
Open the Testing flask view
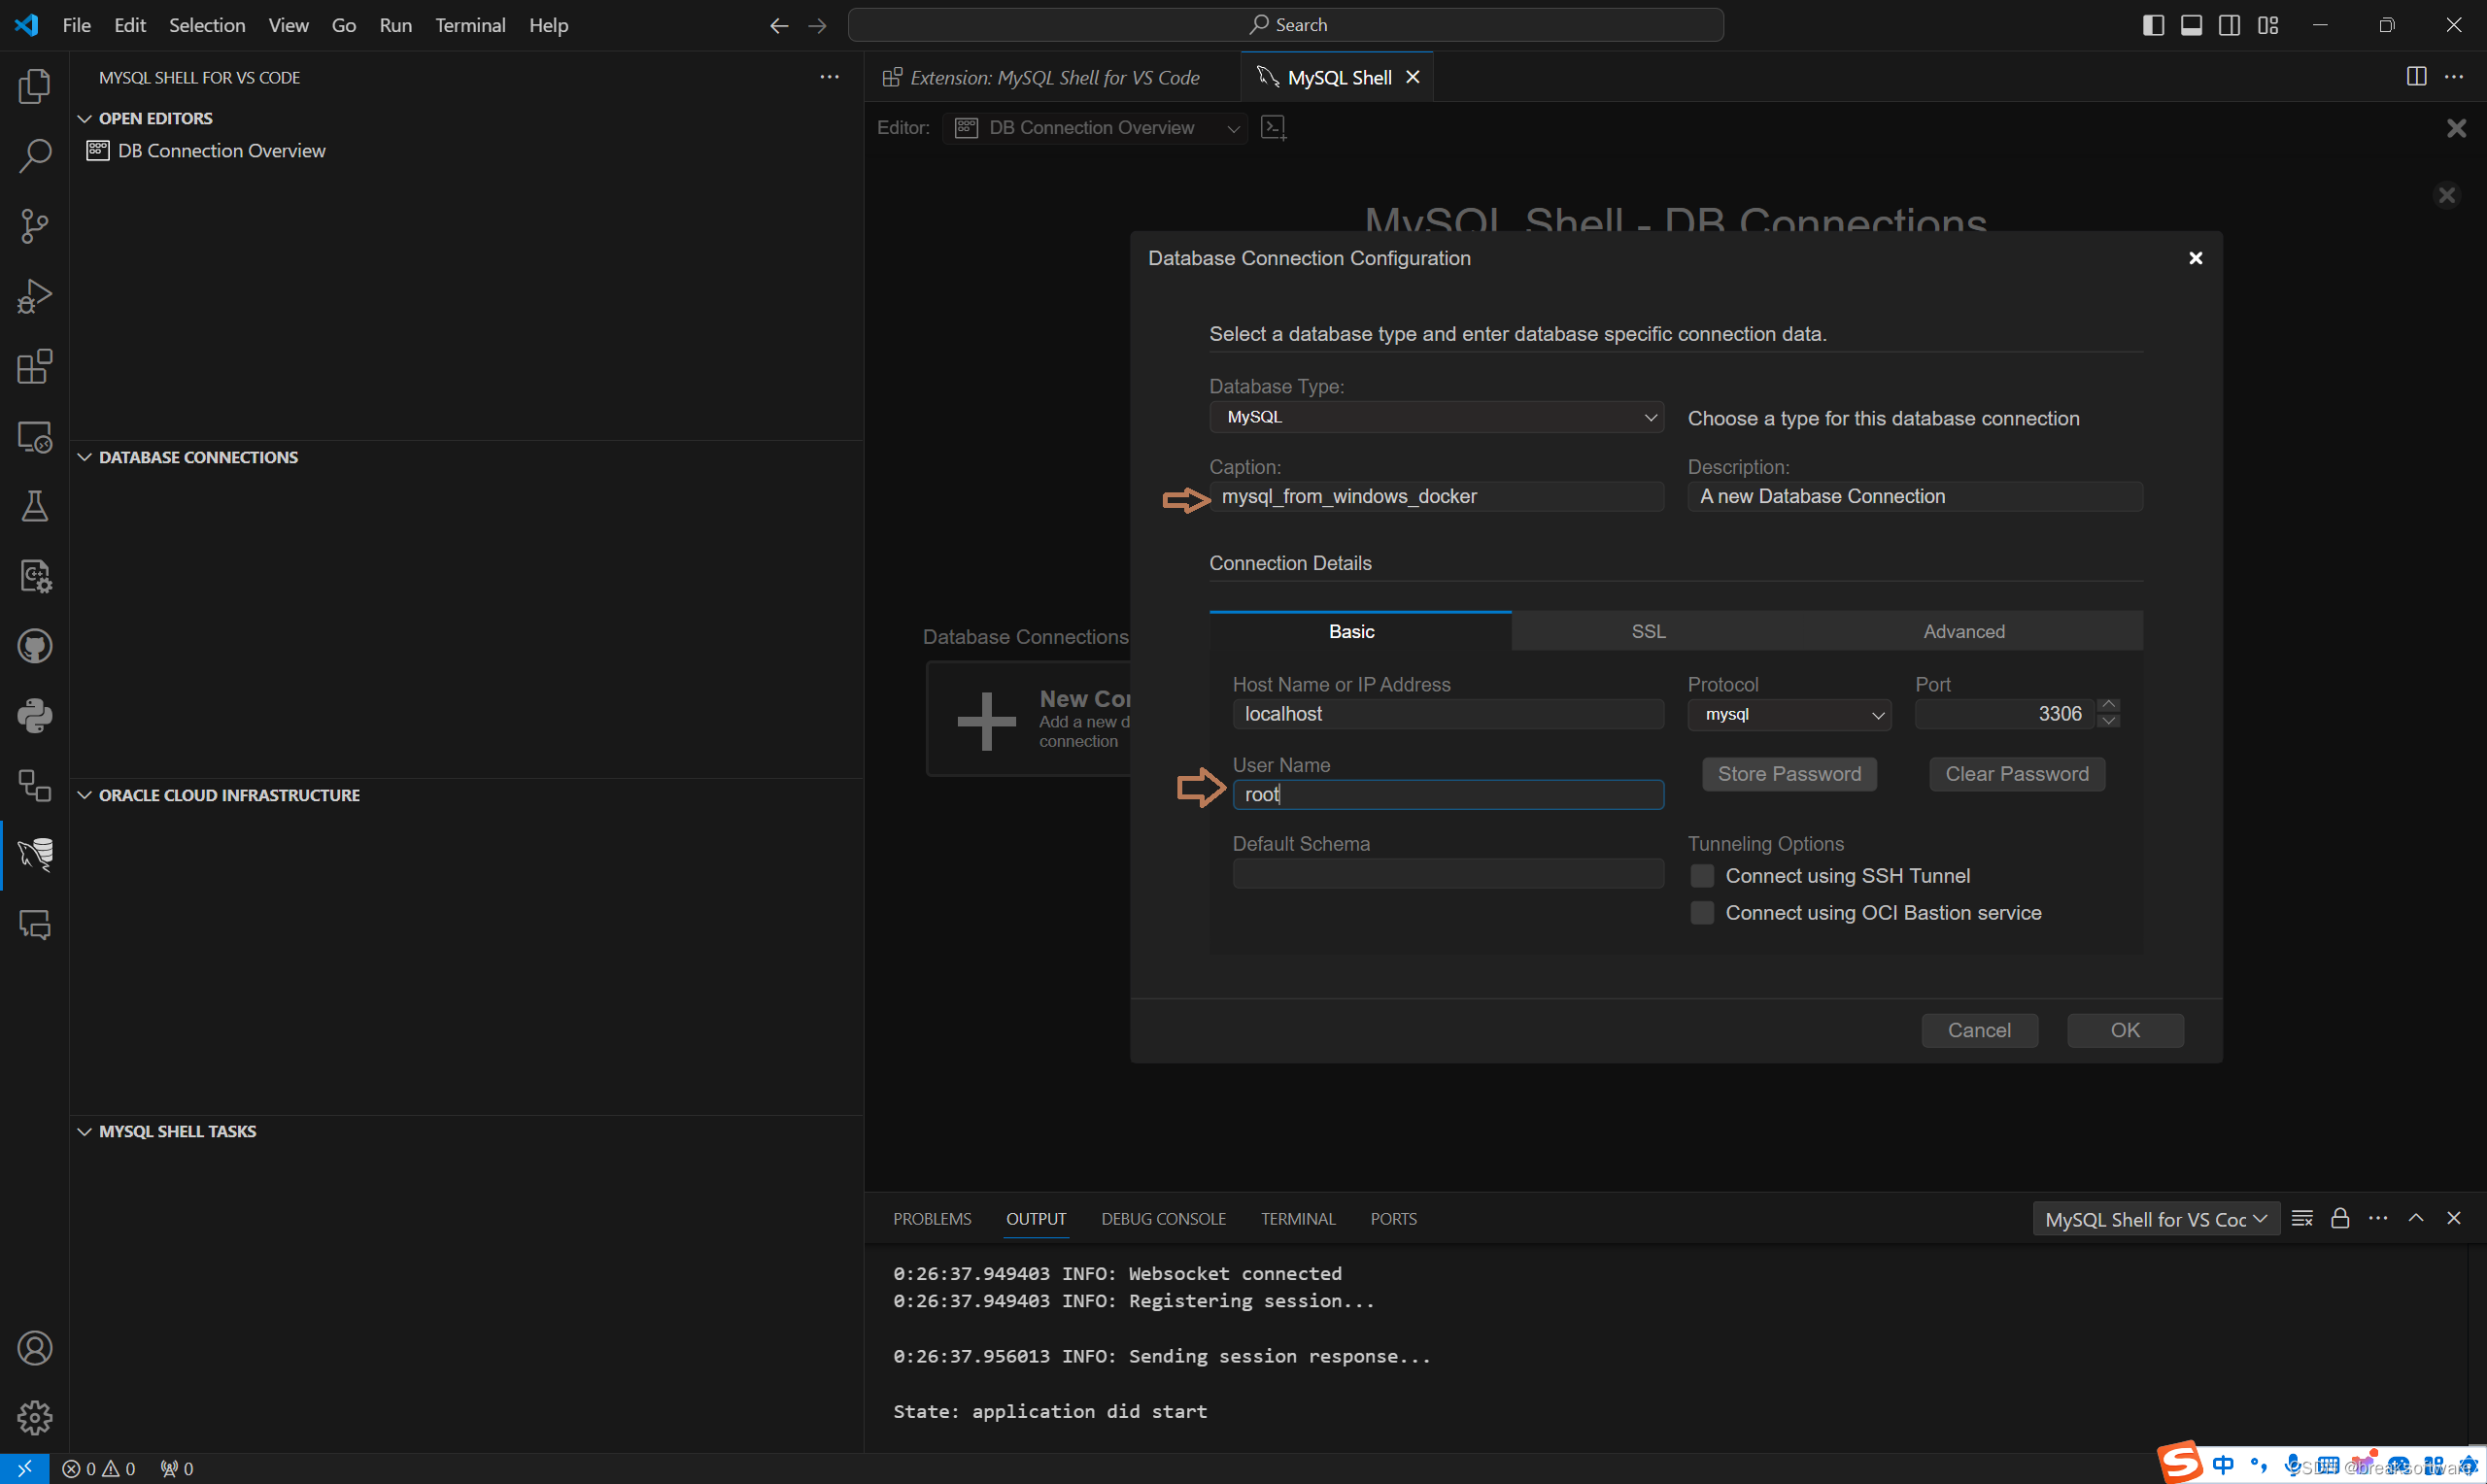pos(34,506)
